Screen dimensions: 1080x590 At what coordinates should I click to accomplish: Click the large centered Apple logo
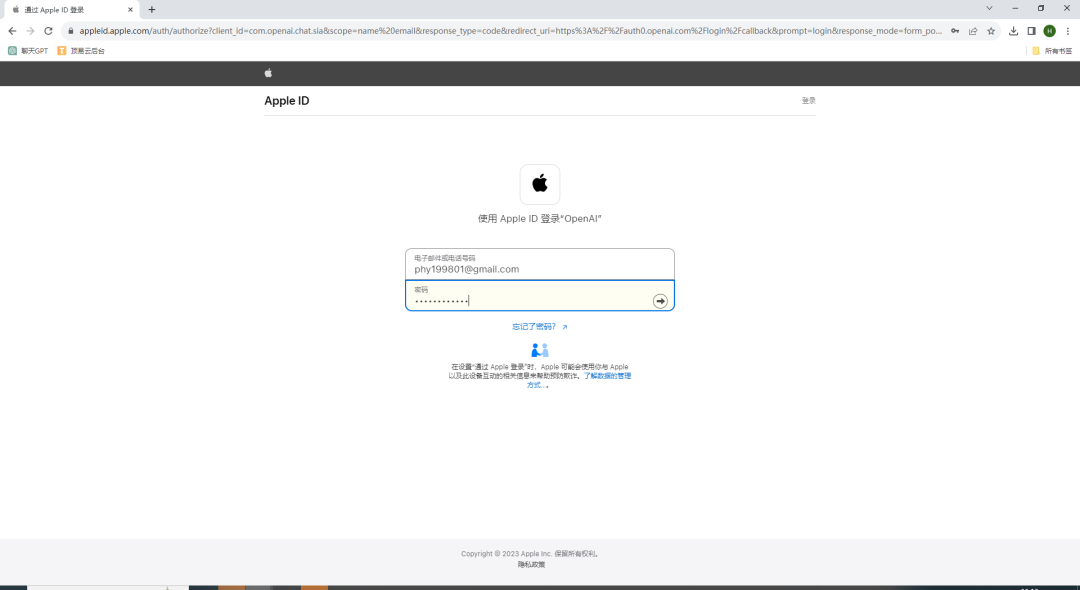(x=540, y=184)
